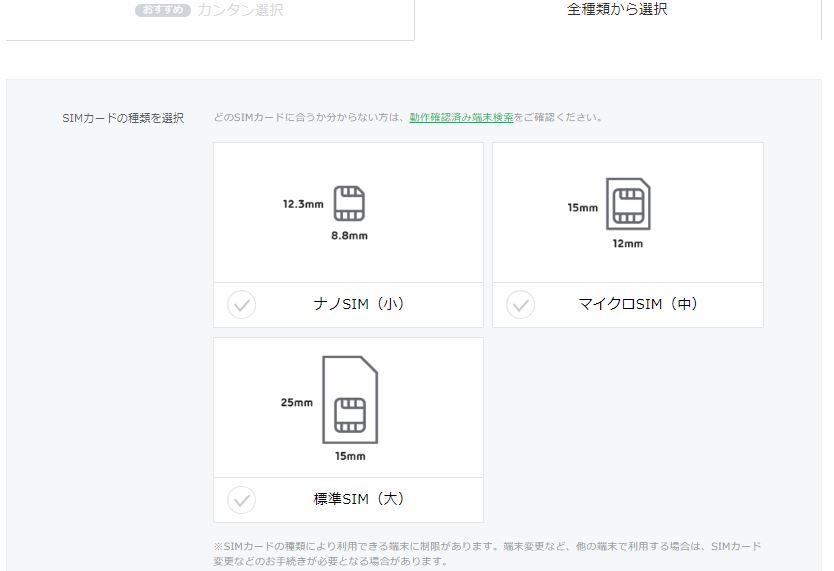834x571 pixels.
Task: Select the nano SIM card icon
Action: (349, 203)
